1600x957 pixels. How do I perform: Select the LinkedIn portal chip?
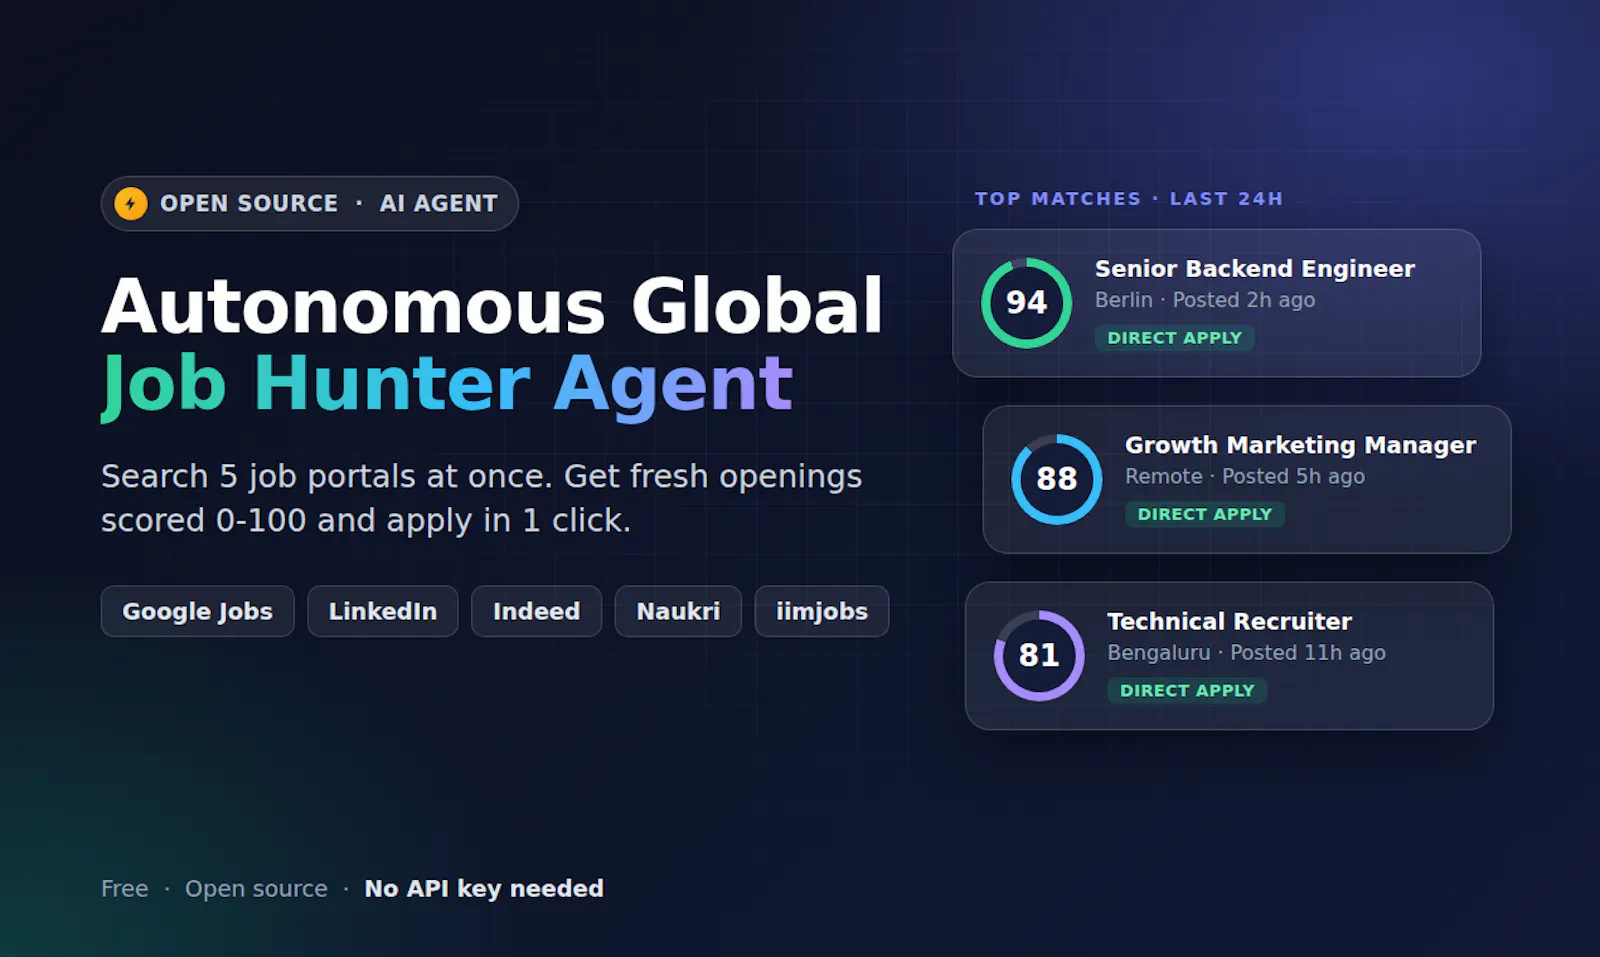383,611
